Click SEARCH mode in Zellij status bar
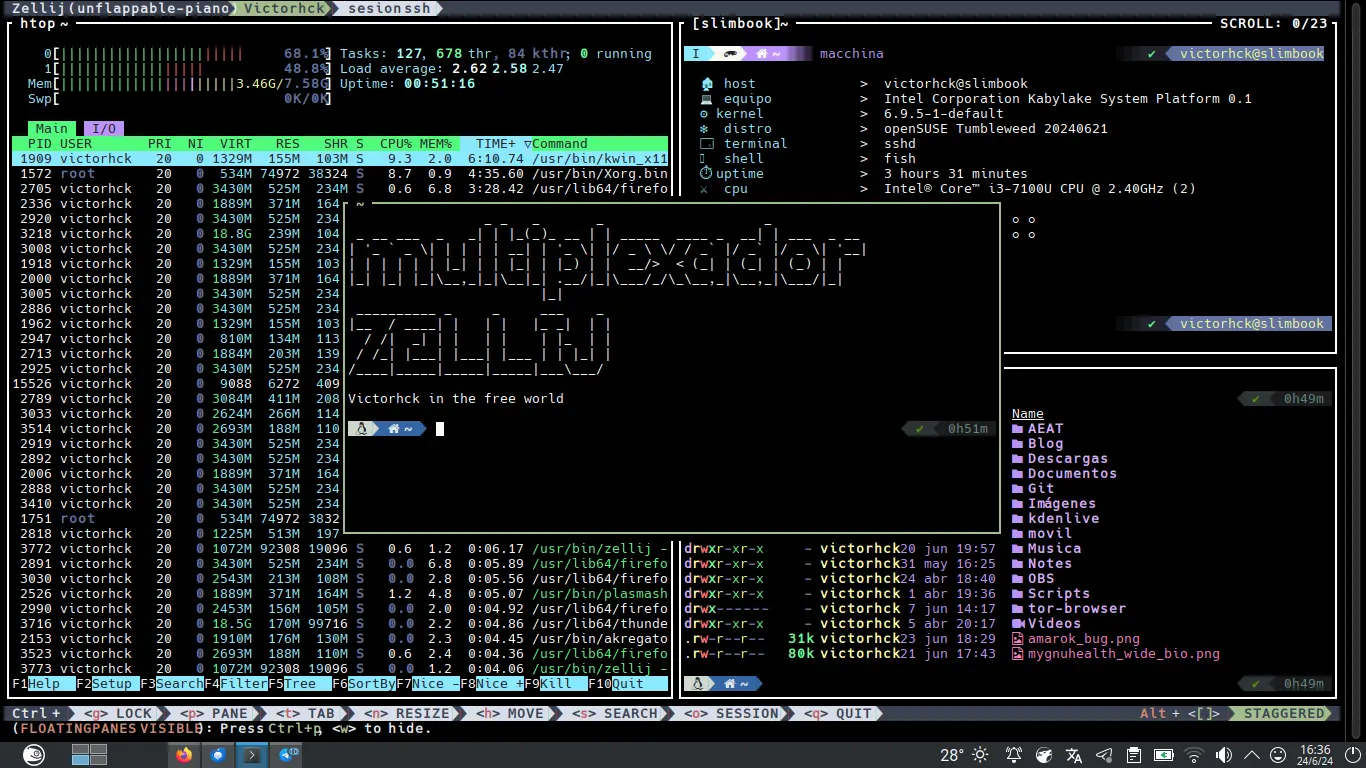Screen dimensions: 1366x768 click(615, 713)
